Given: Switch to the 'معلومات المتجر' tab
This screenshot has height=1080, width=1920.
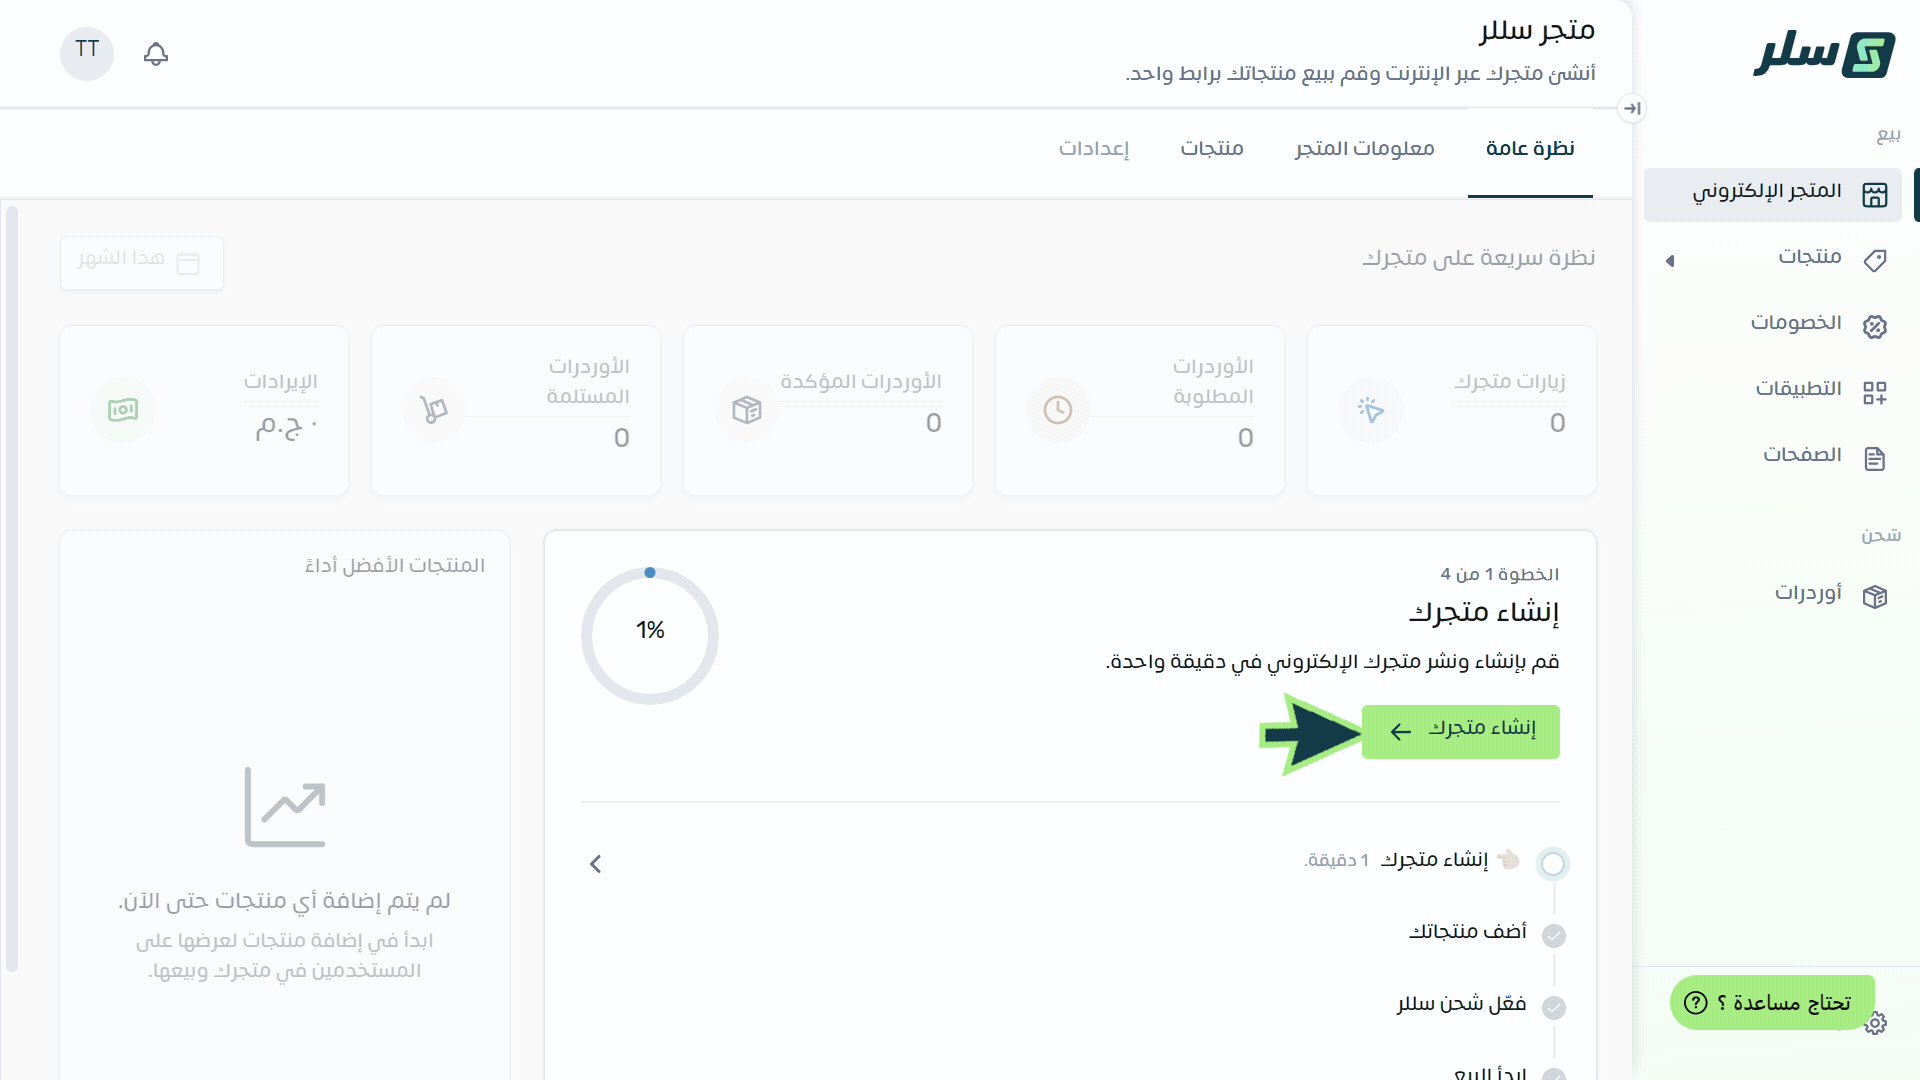Looking at the screenshot, I should pyautogui.click(x=1364, y=148).
